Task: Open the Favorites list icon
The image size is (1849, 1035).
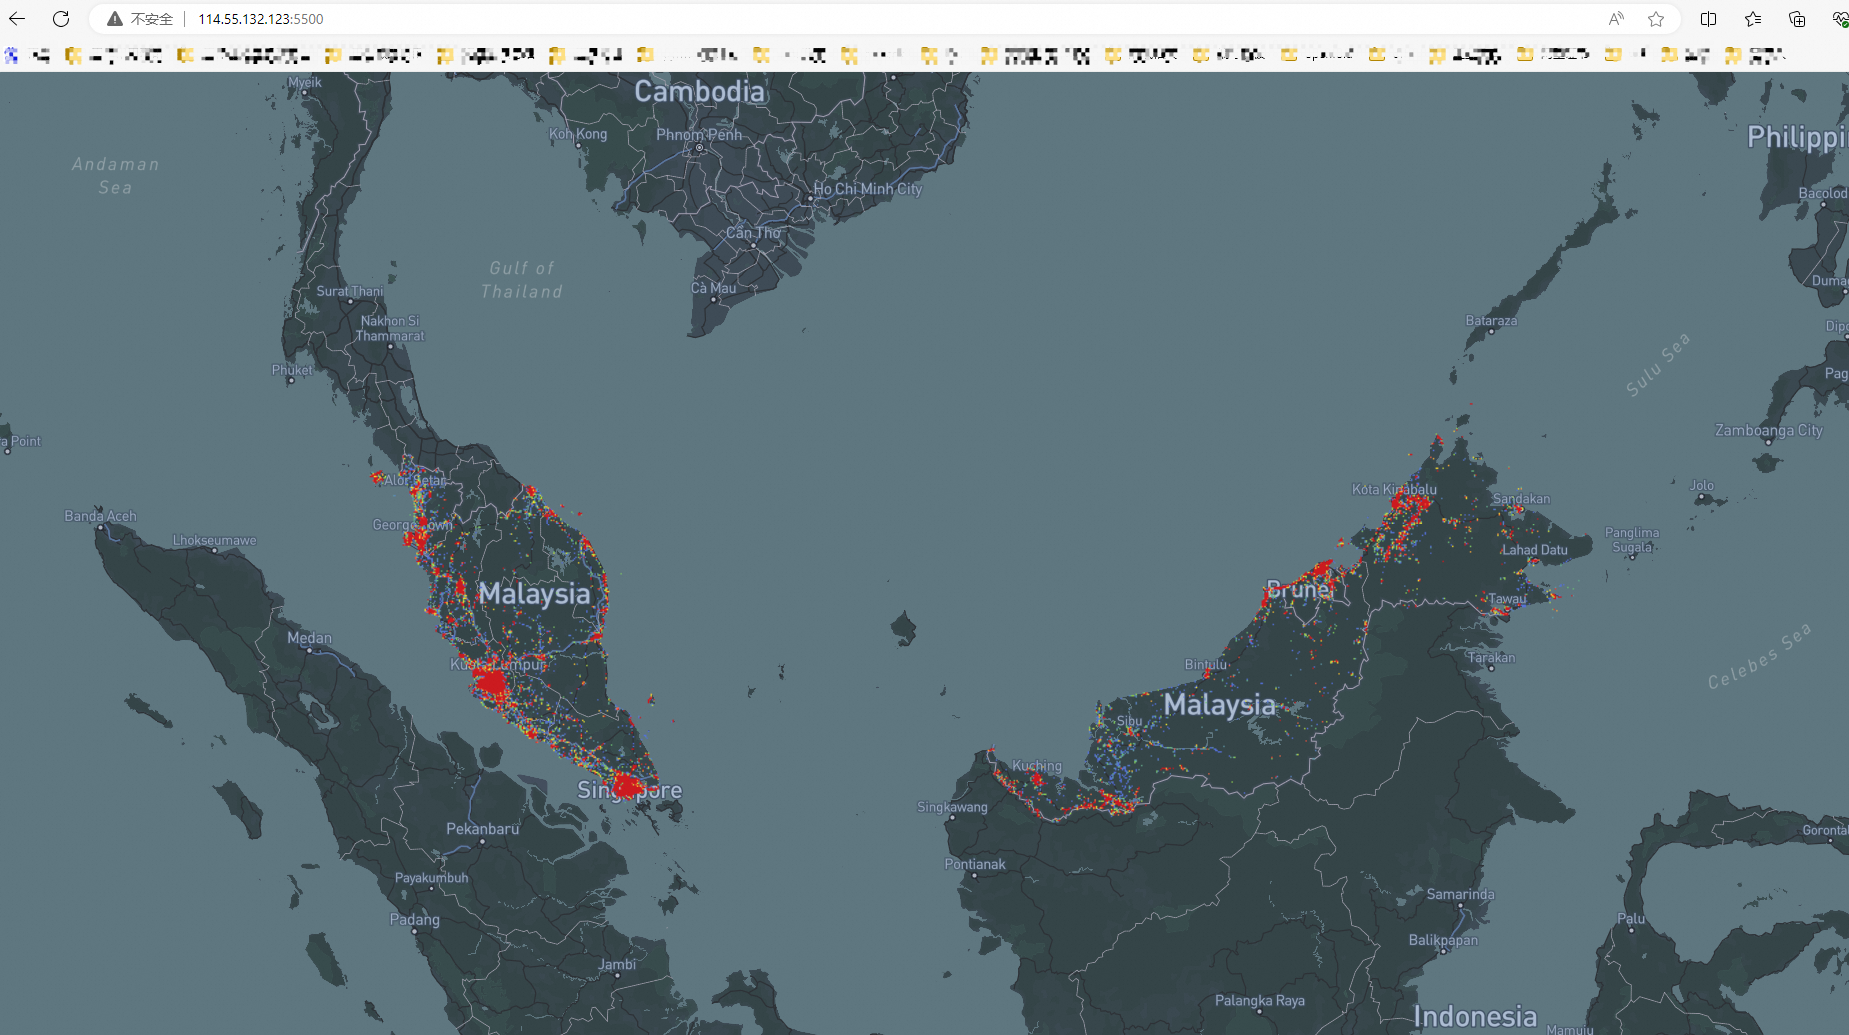Action: point(1753,19)
